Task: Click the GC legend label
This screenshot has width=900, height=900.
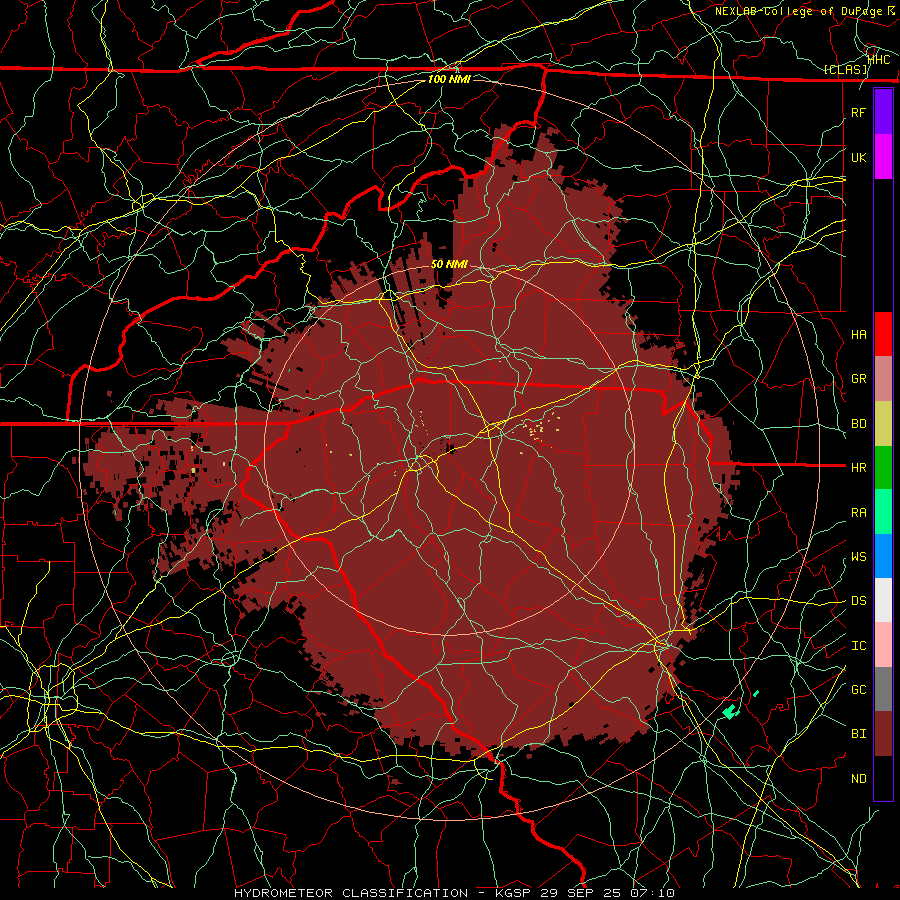Action: click(859, 690)
